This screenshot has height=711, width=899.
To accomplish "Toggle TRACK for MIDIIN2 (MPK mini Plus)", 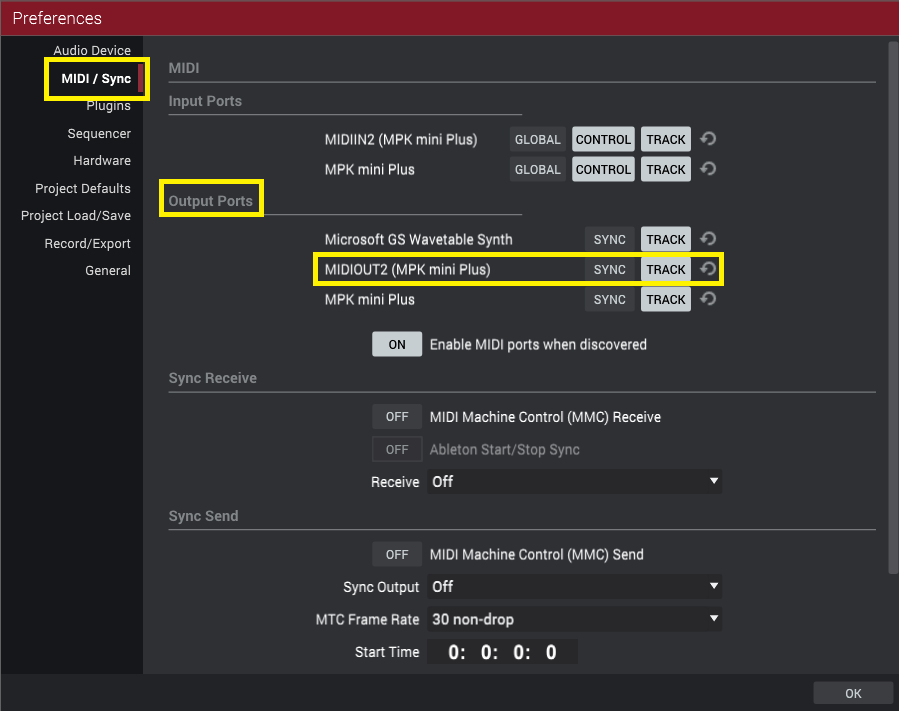I will click(666, 139).
